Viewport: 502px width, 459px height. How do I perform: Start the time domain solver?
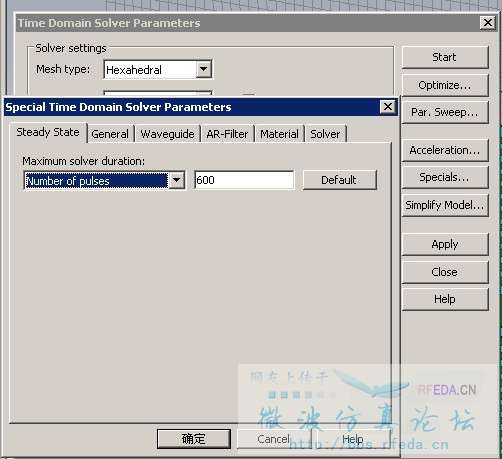click(x=445, y=57)
